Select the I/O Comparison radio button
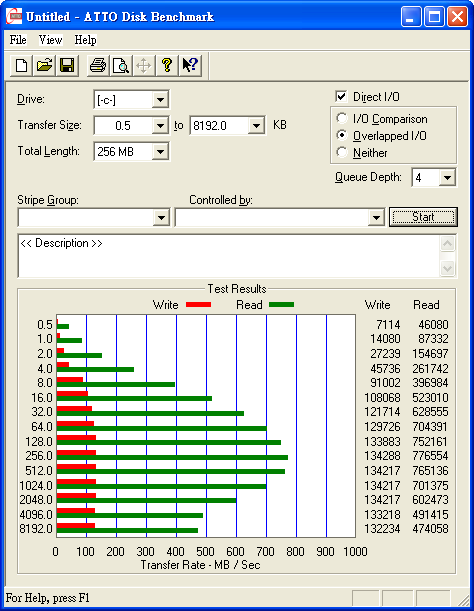Image resolution: width=474 pixels, height=611 pixels. [342, 118]
